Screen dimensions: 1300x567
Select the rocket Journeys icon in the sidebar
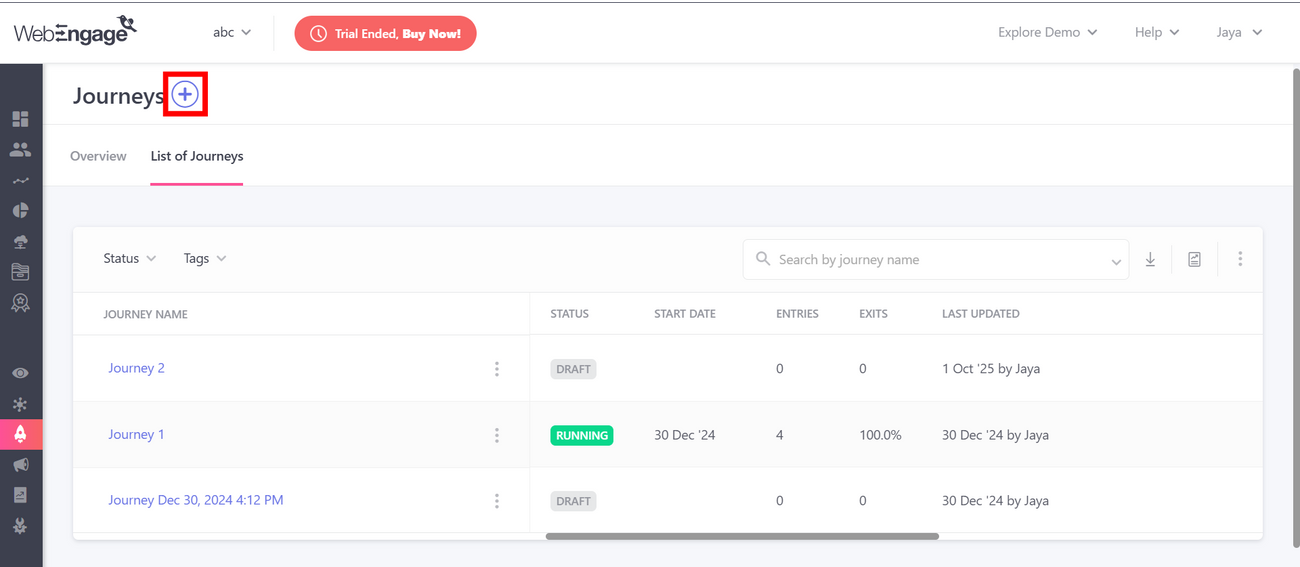point(20,434)
